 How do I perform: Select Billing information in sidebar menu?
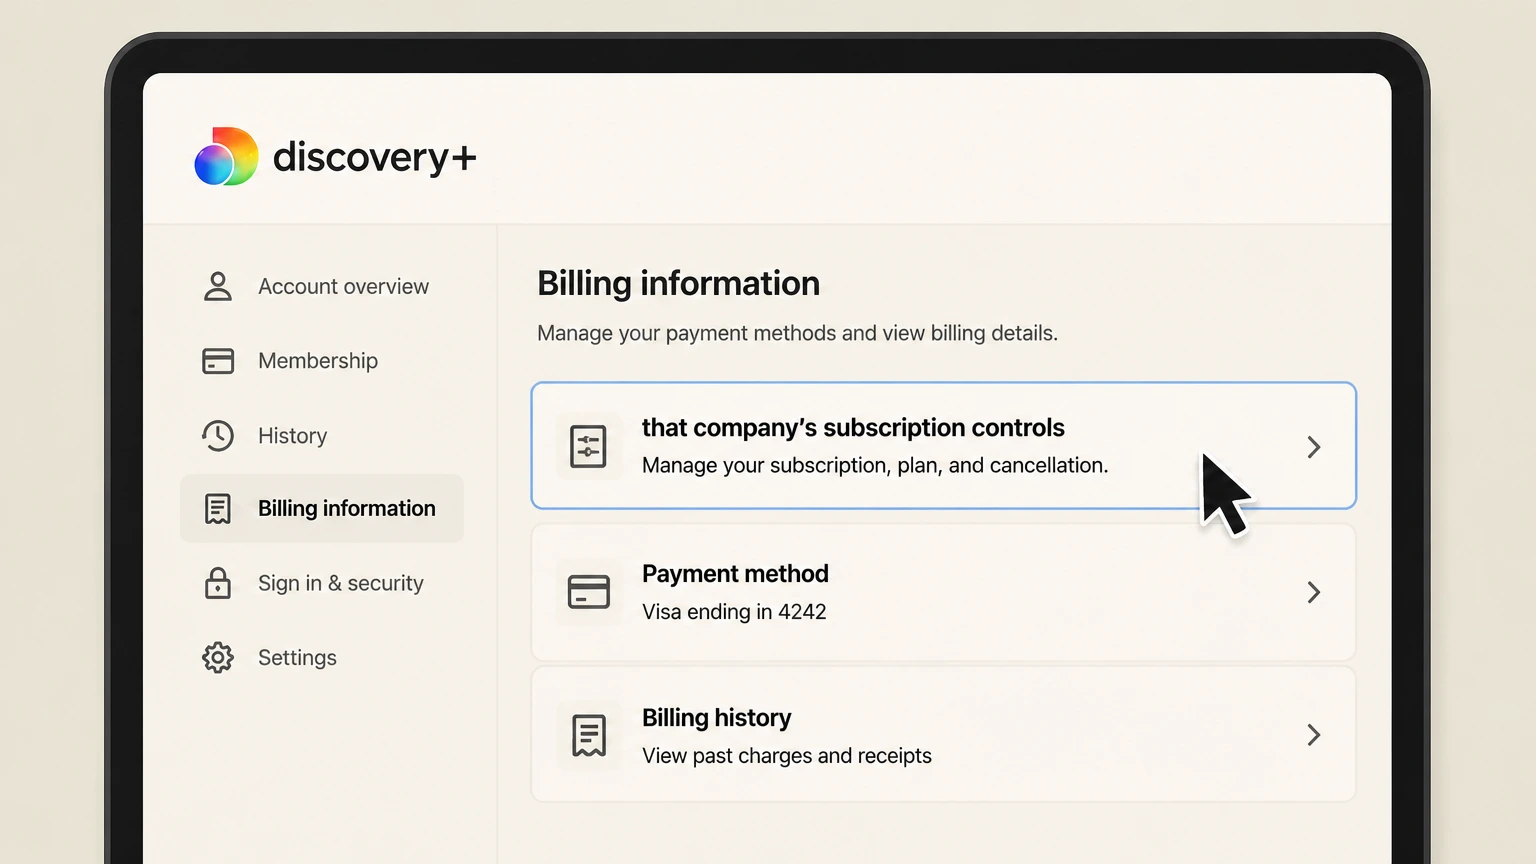[x=322, y=508]
